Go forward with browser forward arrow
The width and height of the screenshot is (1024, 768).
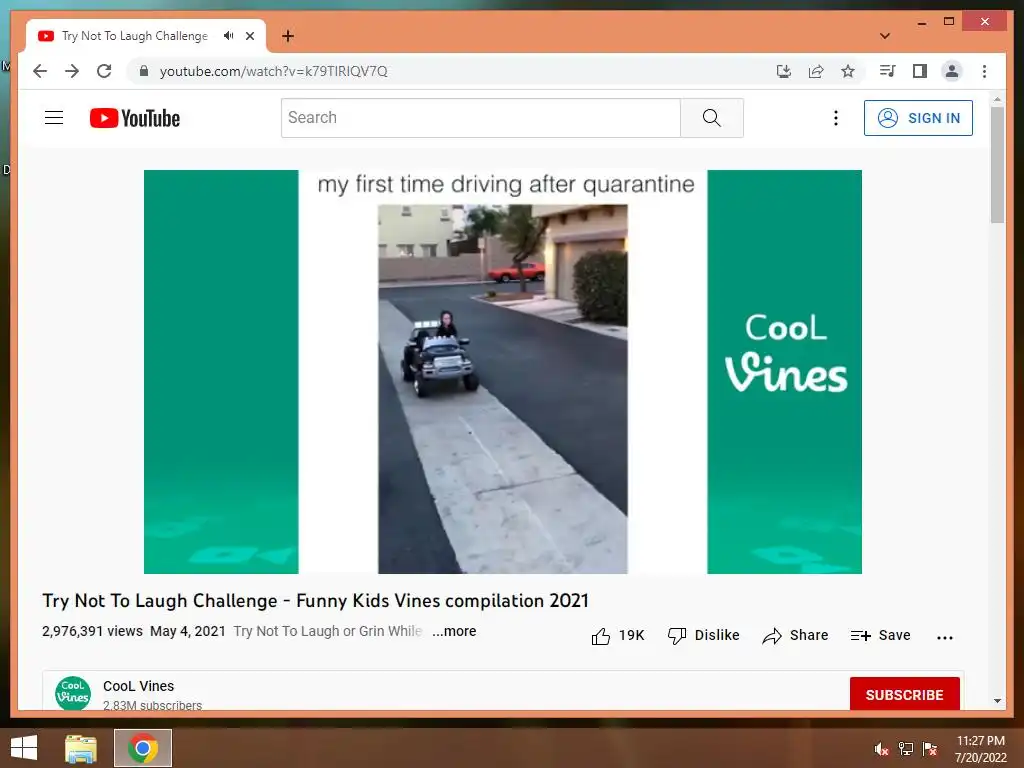point(72,71)
